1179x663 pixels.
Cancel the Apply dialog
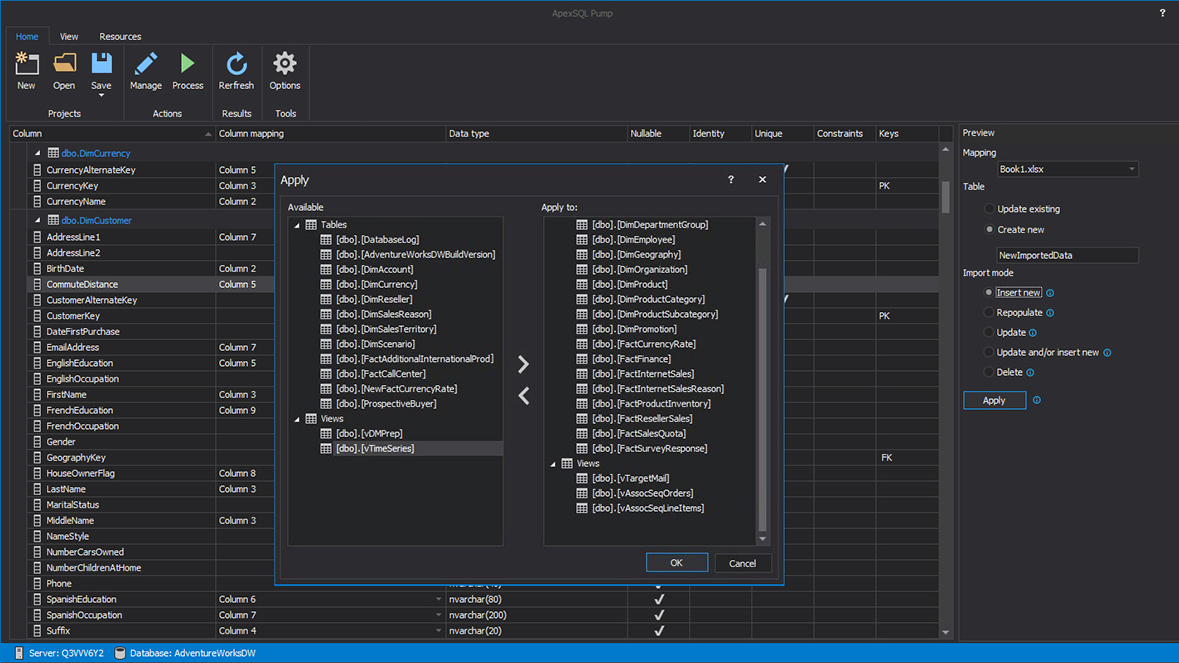(742, 562)
